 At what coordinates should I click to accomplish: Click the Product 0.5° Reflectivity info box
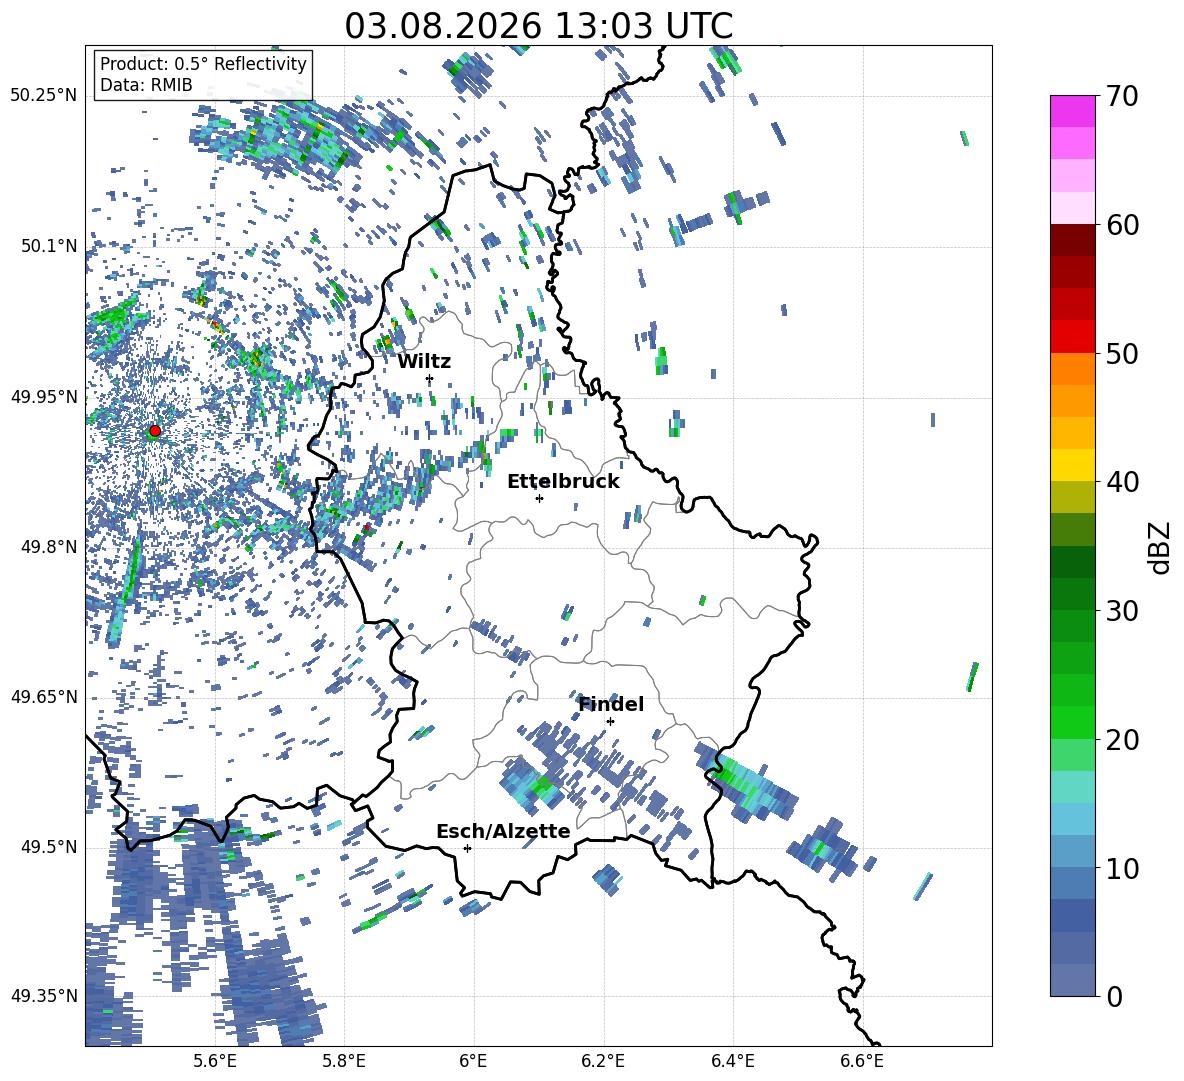click(x=203, y=74)
